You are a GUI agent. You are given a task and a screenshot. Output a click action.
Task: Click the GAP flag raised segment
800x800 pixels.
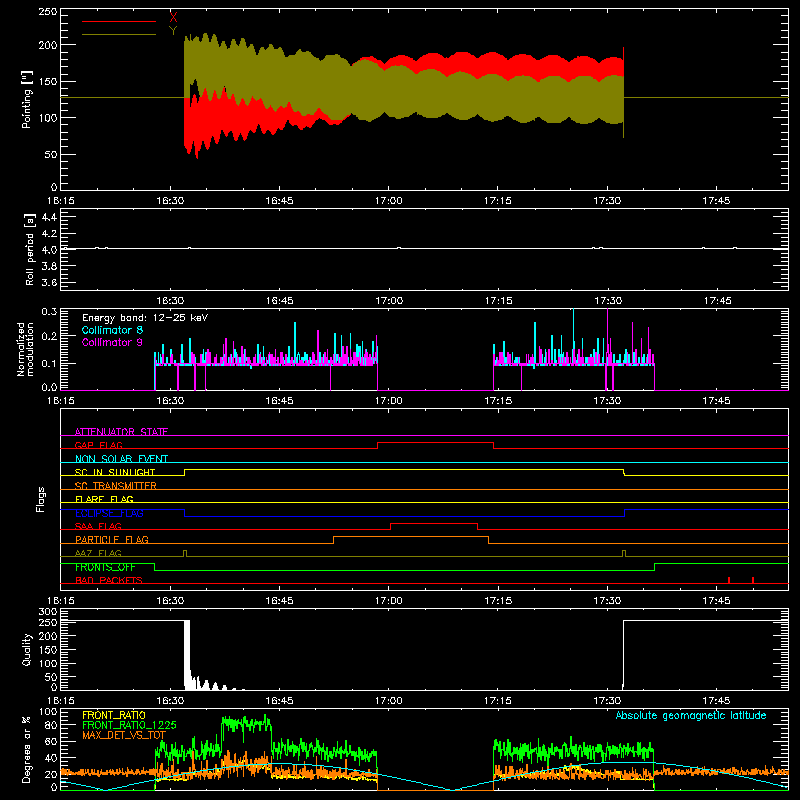click(x=435, y=443)
